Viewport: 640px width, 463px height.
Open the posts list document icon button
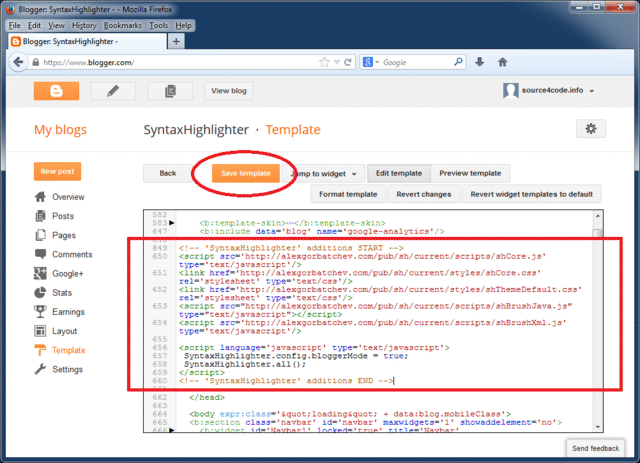click(x=170, y=91)
